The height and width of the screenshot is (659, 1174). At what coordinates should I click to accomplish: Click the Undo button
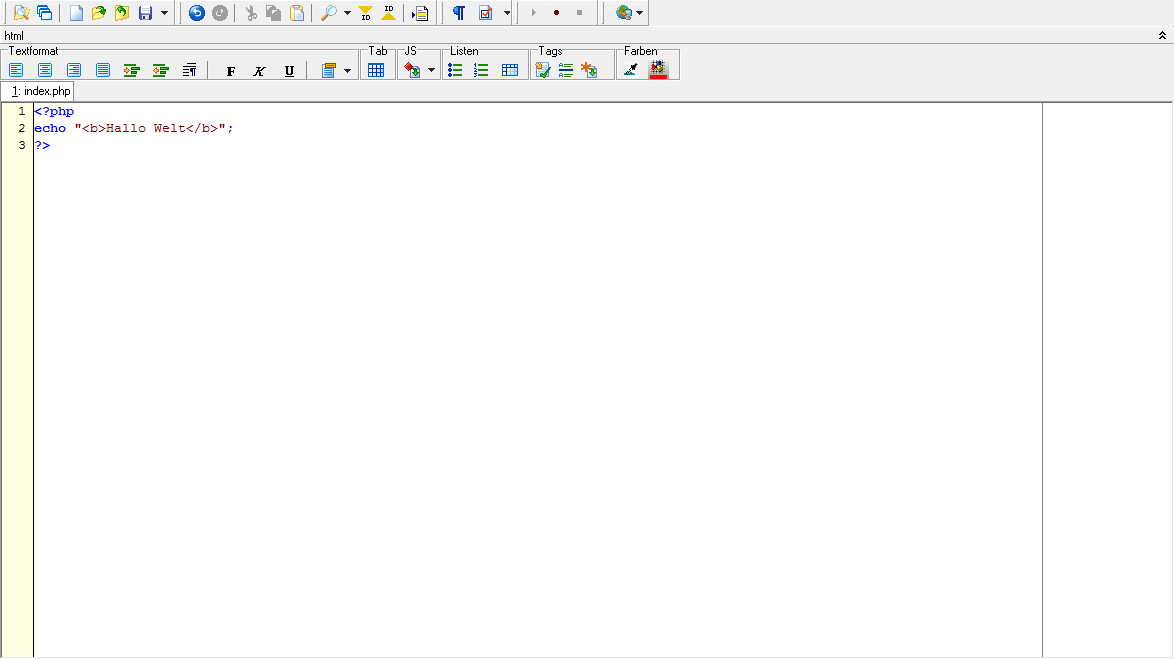(x=197, y=13)
